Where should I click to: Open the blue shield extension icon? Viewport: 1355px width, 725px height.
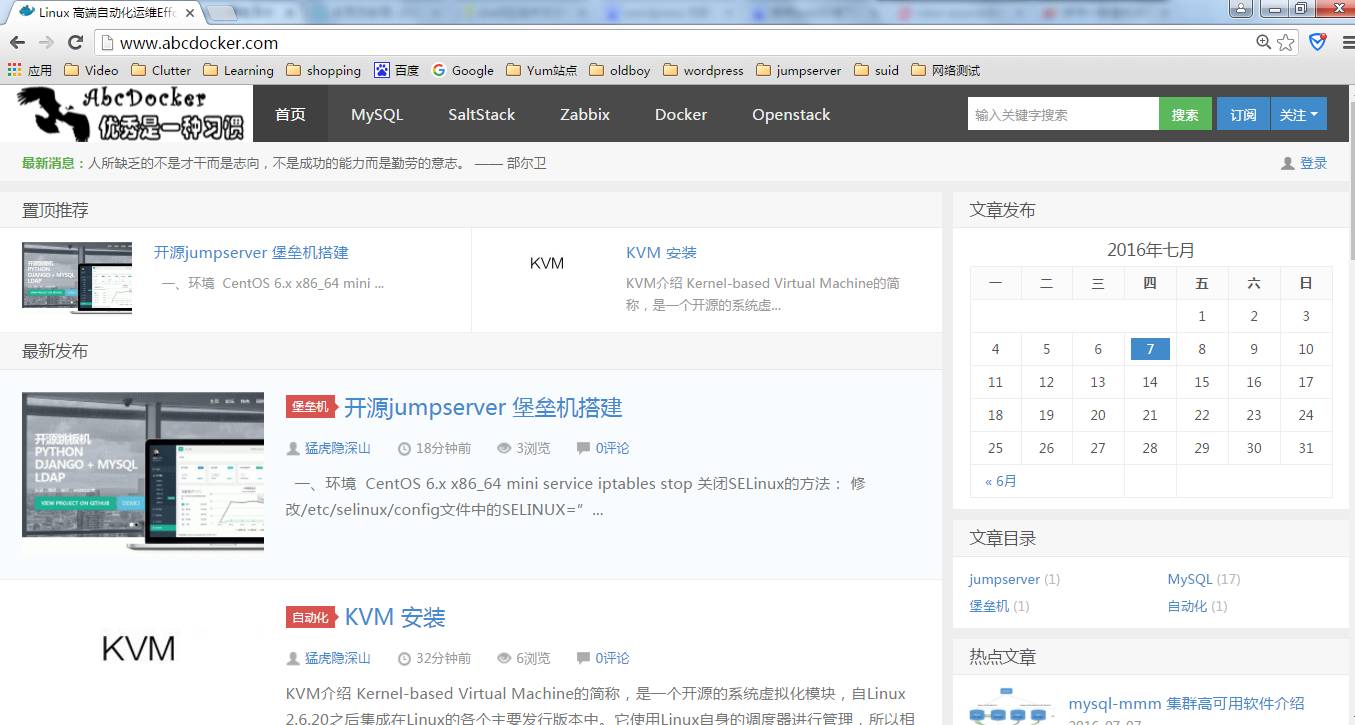(1318, 42)
